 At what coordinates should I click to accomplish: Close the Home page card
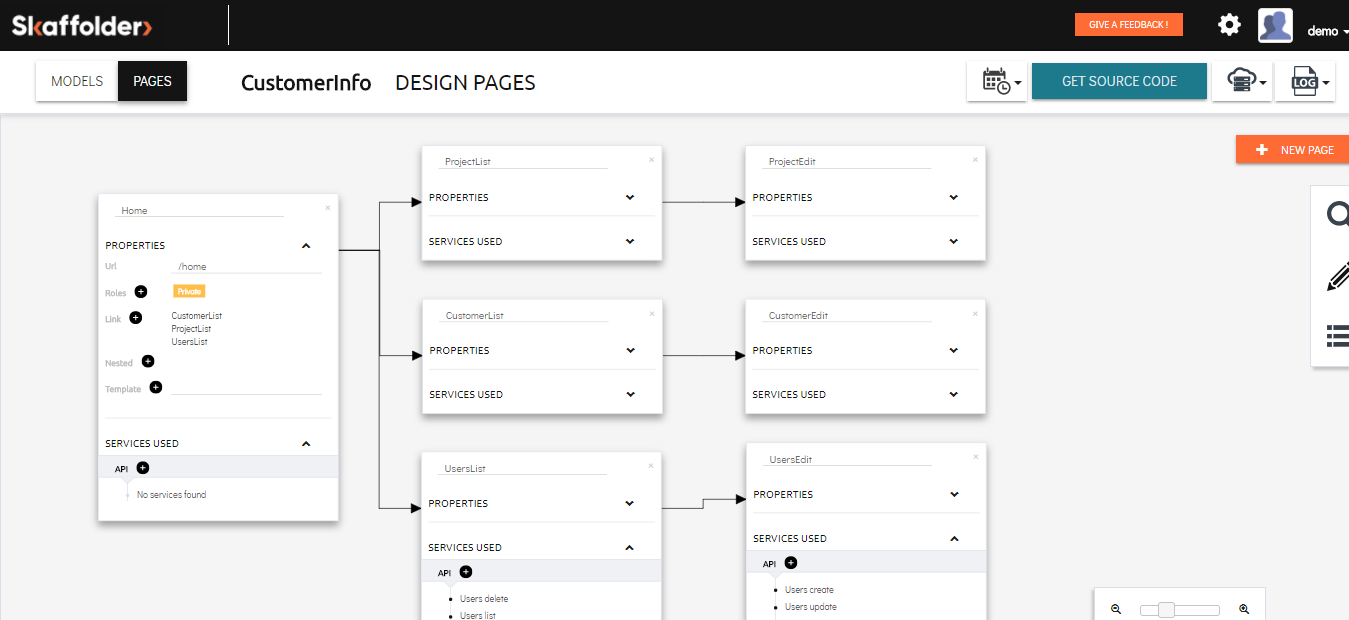[x=328, y=208]
